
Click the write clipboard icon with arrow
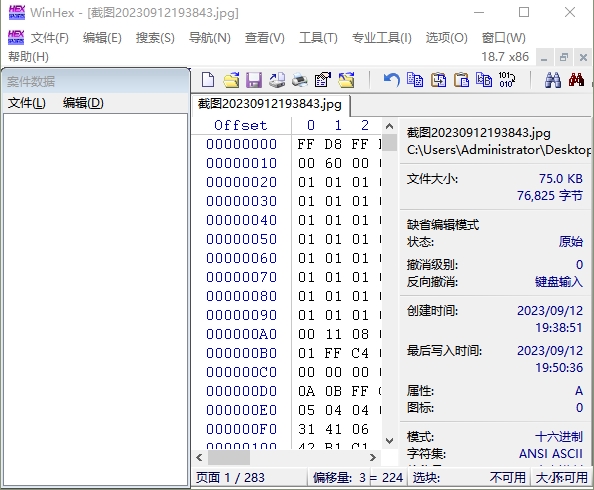(x=438, y=80)
